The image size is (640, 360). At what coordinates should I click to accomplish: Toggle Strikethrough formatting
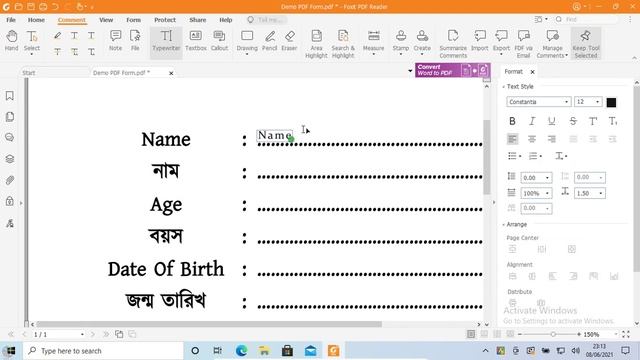(573, 121)
